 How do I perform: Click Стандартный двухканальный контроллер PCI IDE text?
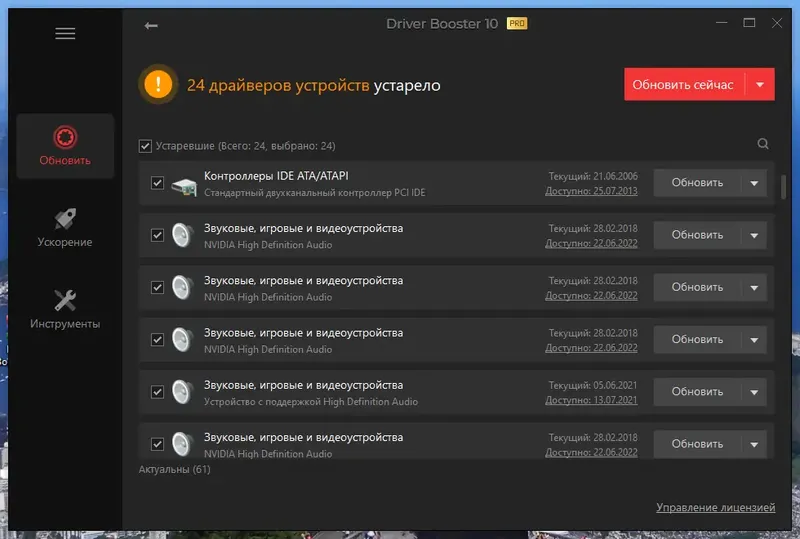click(x=315, y=193)
